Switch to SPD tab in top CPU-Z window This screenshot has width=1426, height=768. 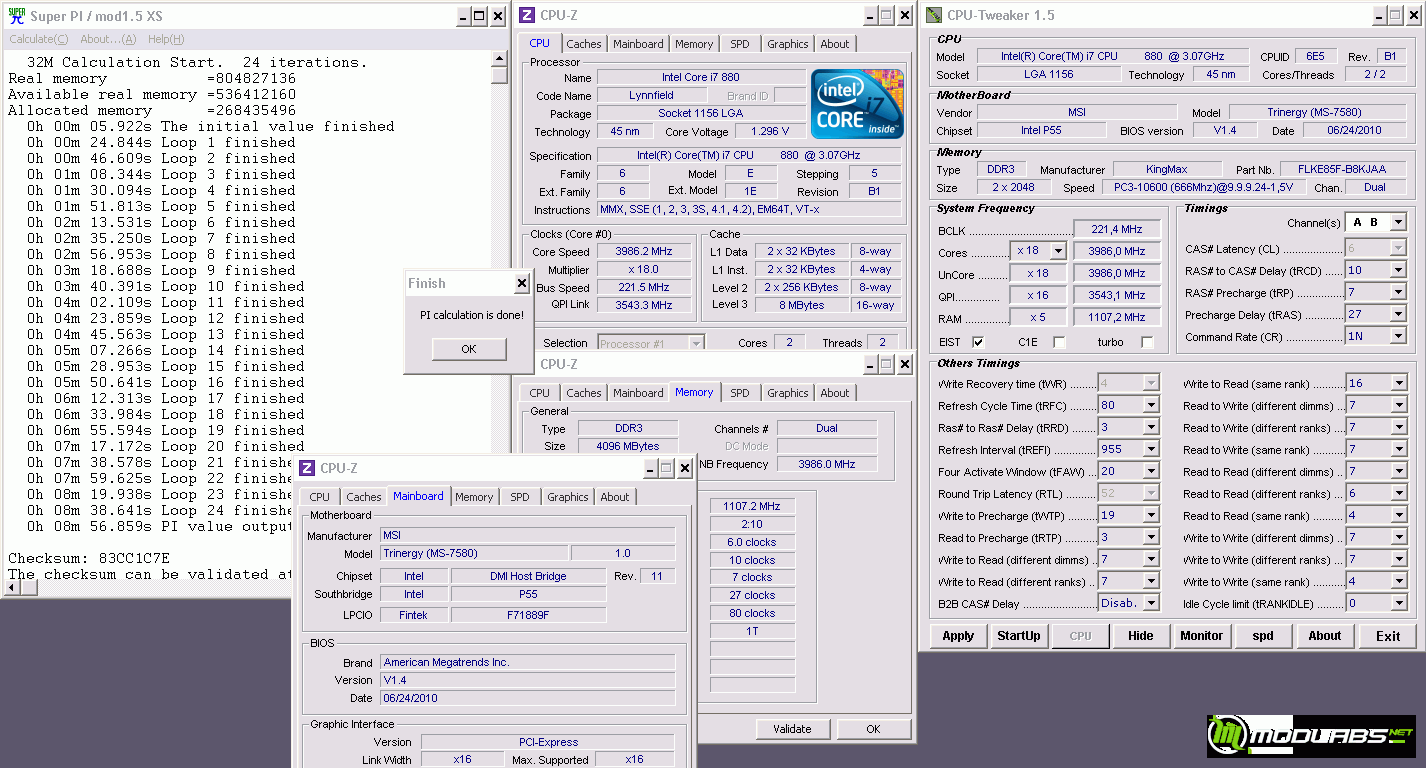point(739,44)
